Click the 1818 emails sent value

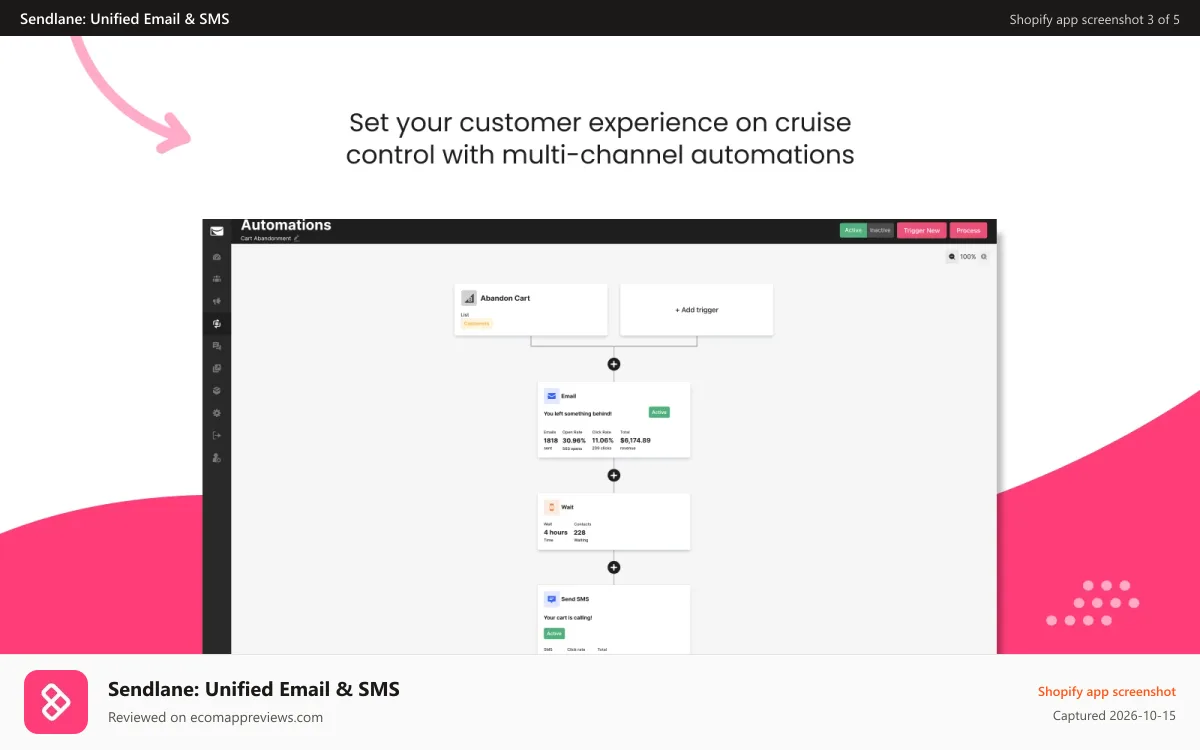(x=551, y=440)
